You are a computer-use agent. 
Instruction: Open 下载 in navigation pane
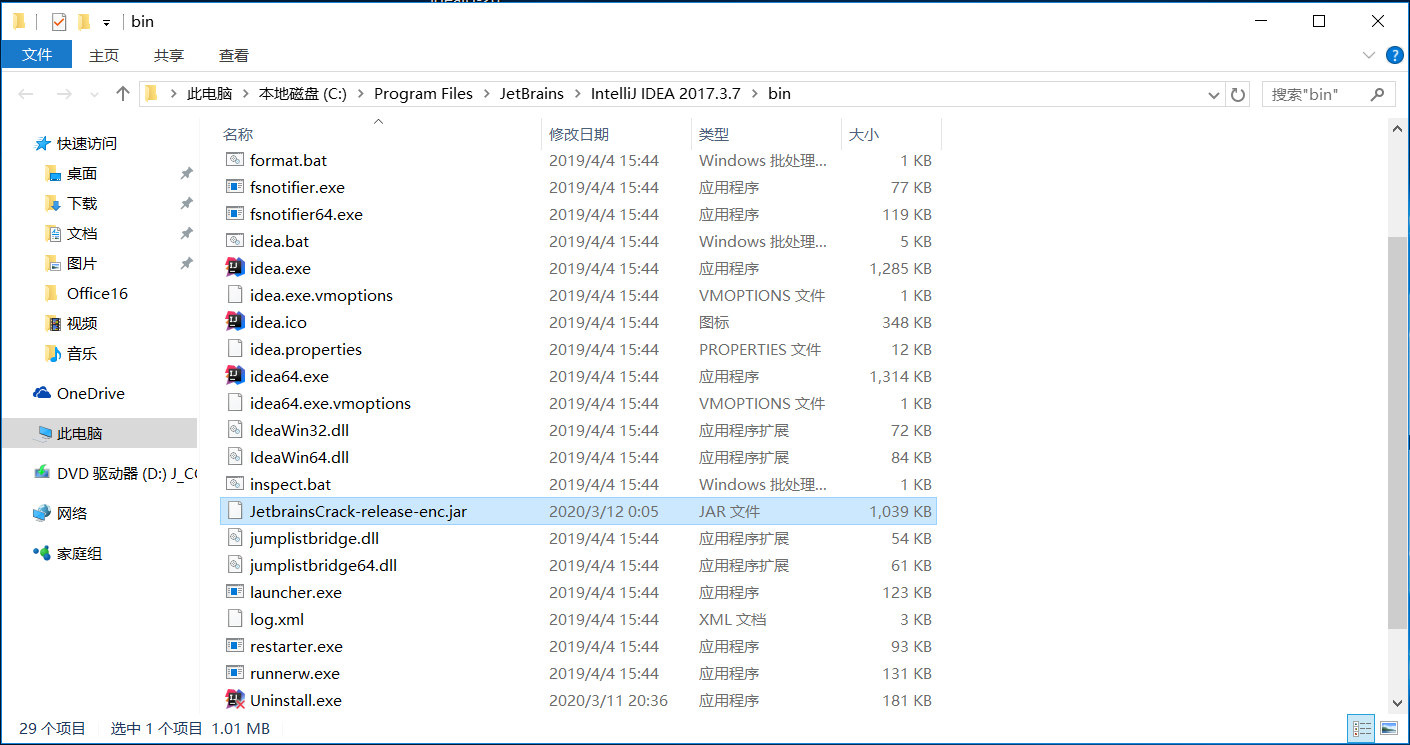(82, 203)
